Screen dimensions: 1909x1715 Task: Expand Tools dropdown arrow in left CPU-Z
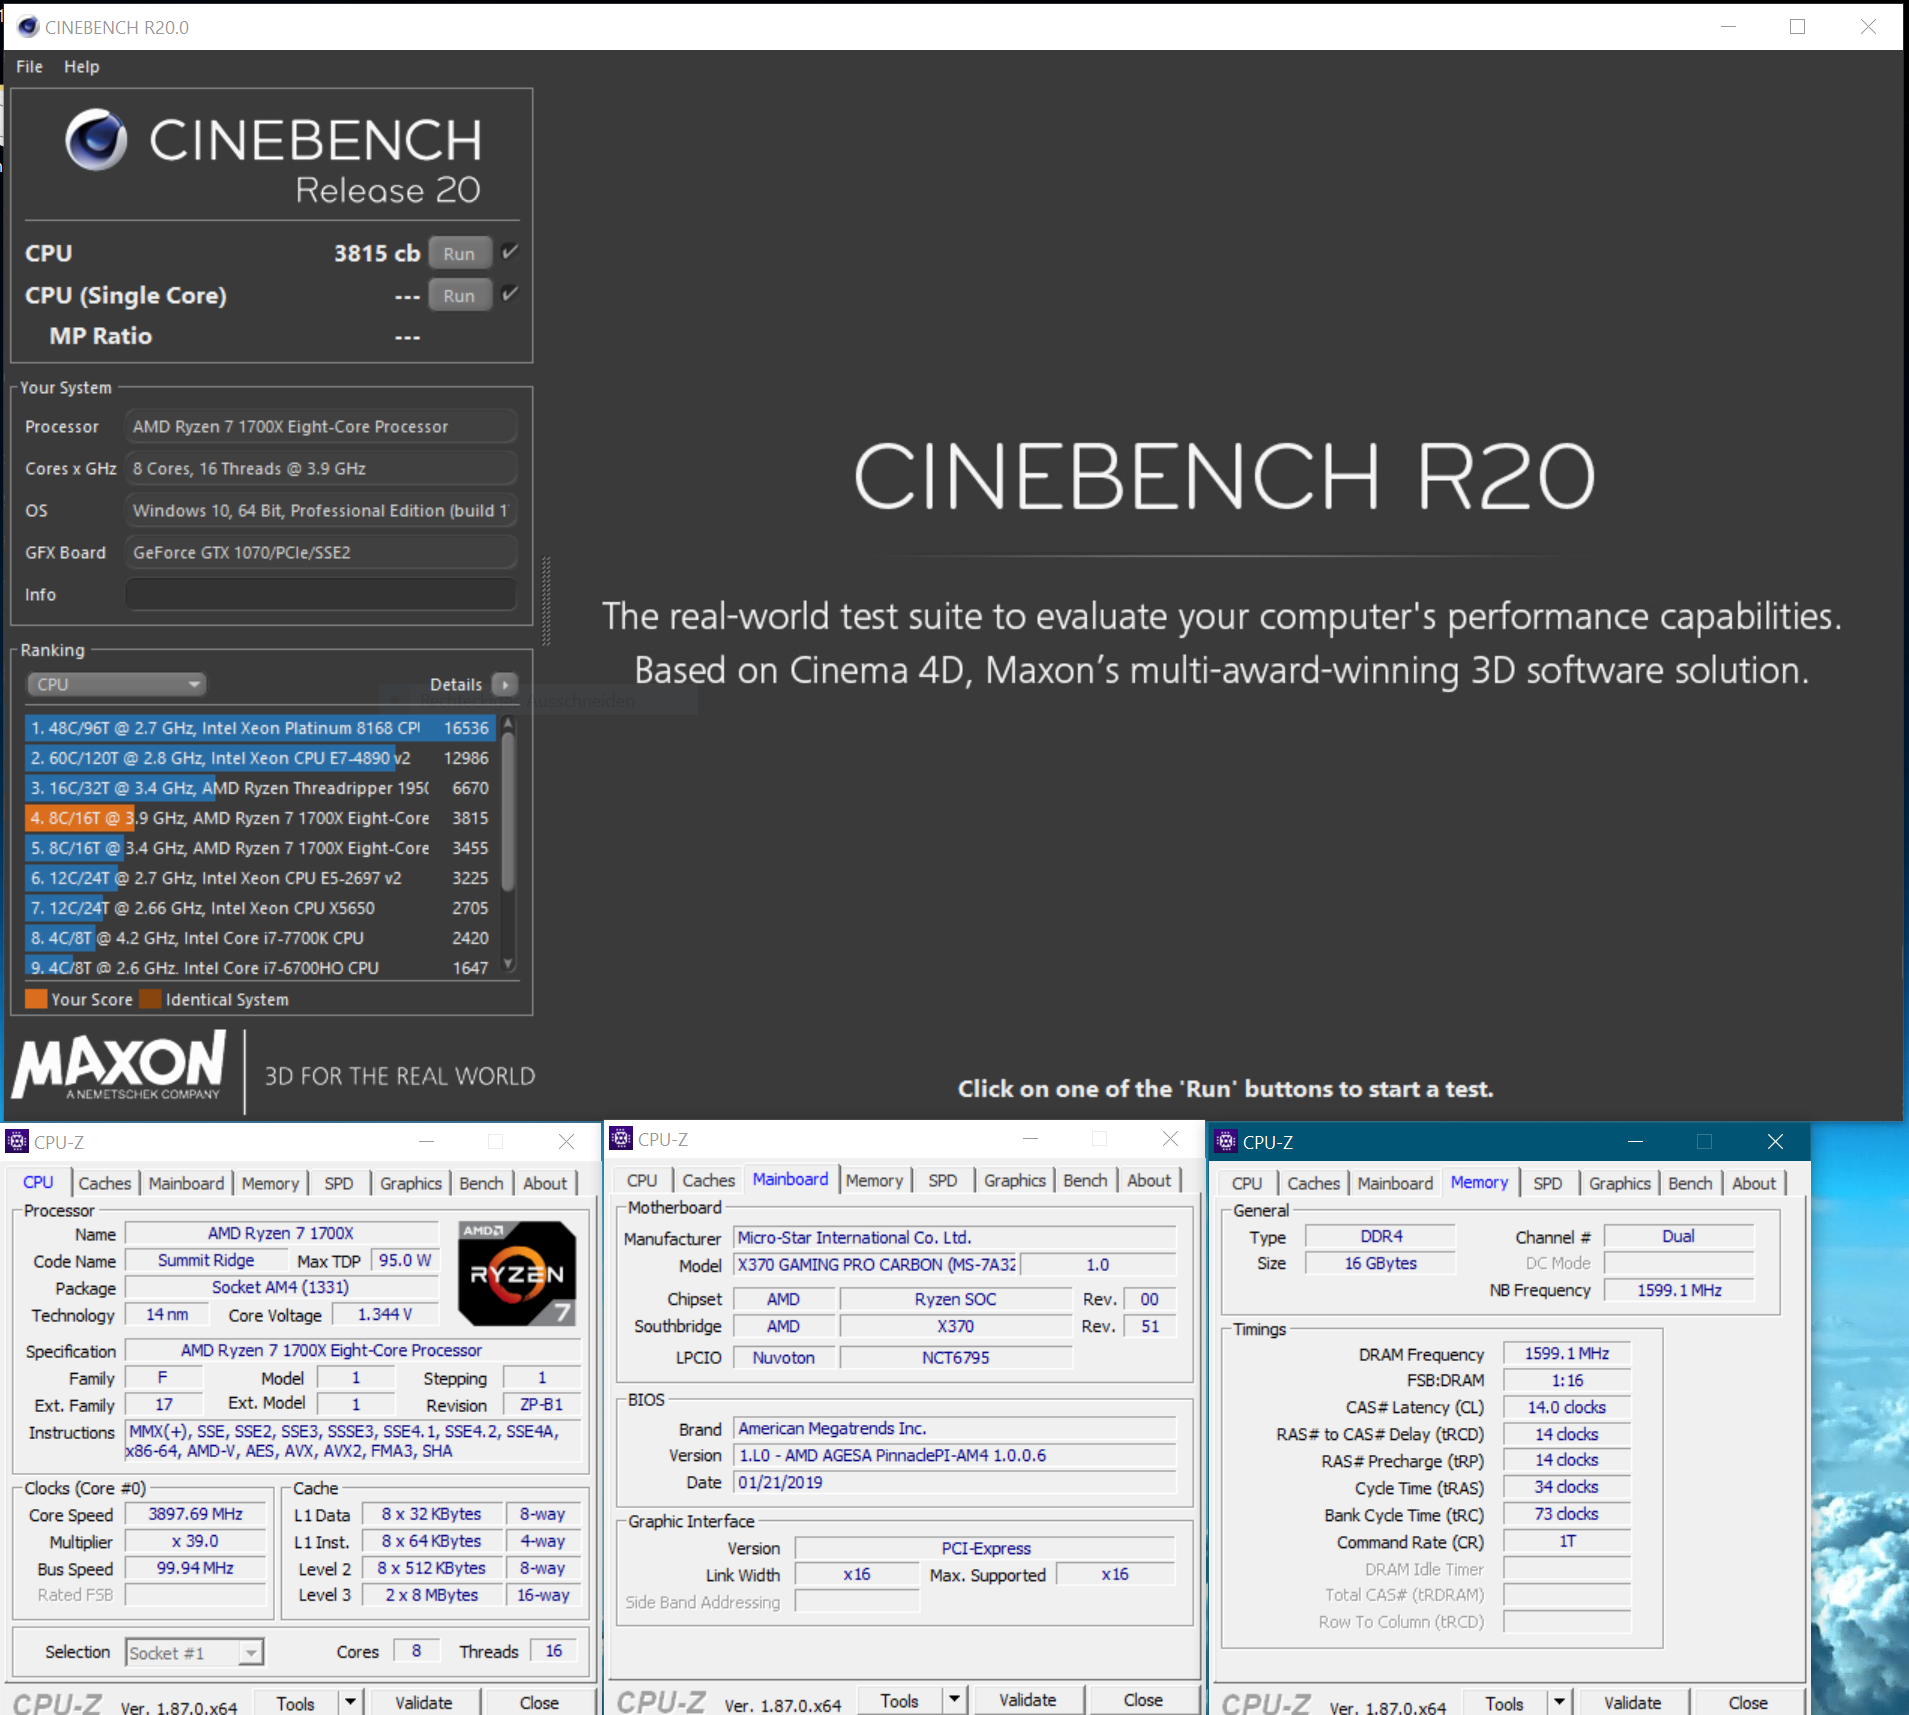350,1702
